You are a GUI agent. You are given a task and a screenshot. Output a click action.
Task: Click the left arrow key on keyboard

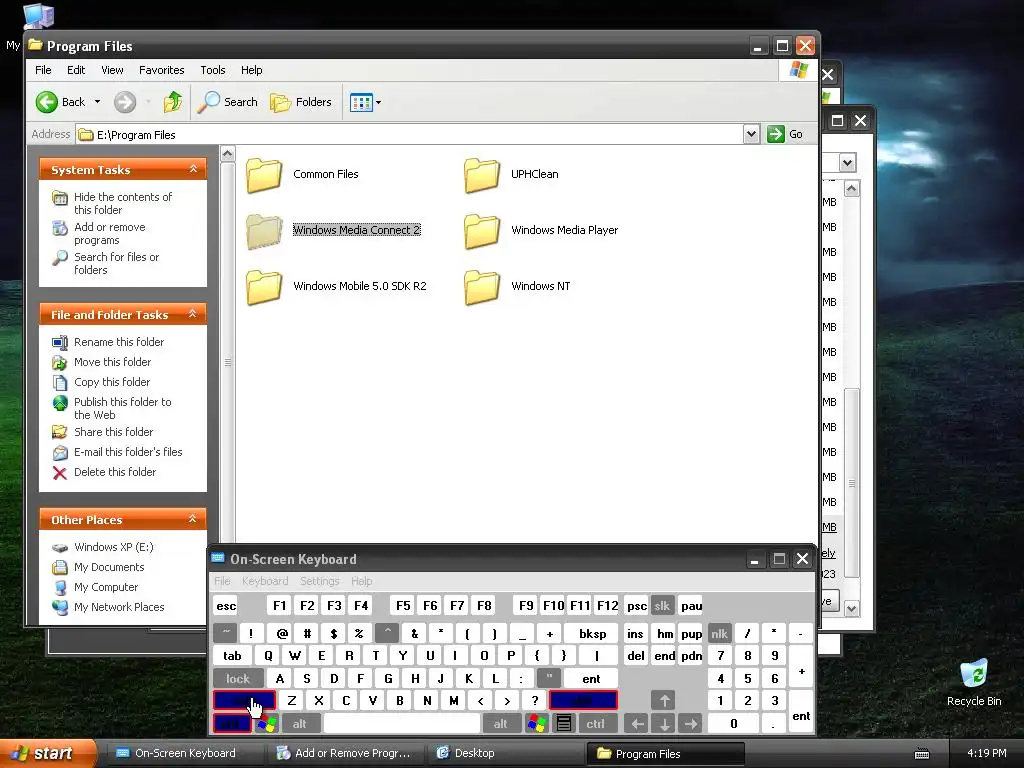tap(637, 724)
